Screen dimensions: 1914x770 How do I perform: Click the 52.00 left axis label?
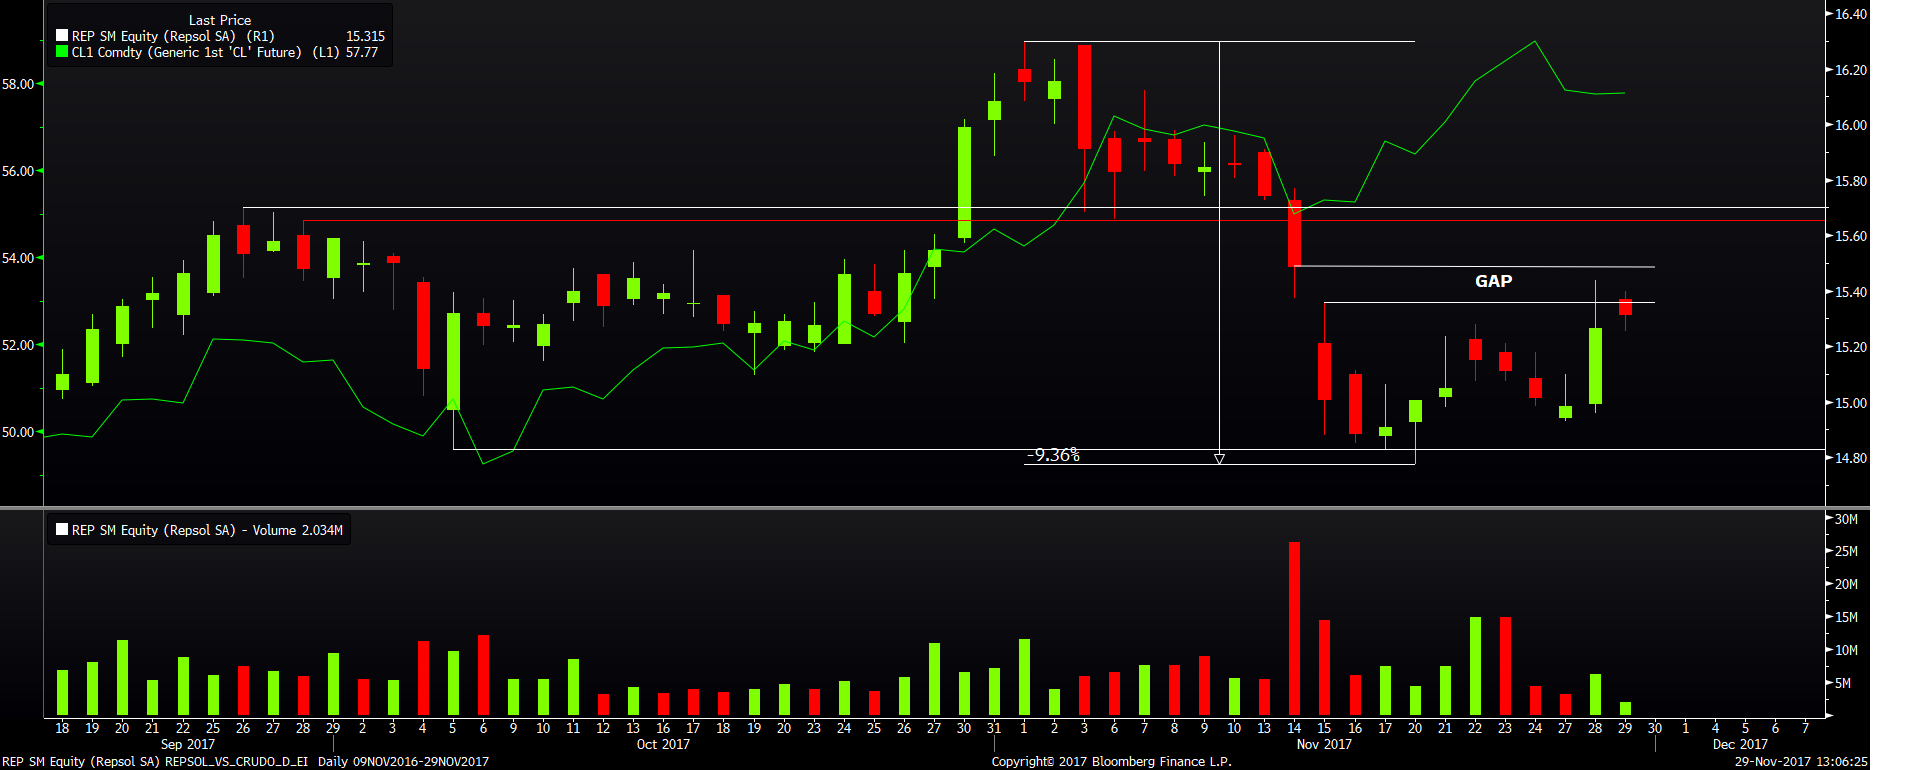point(18,345)
